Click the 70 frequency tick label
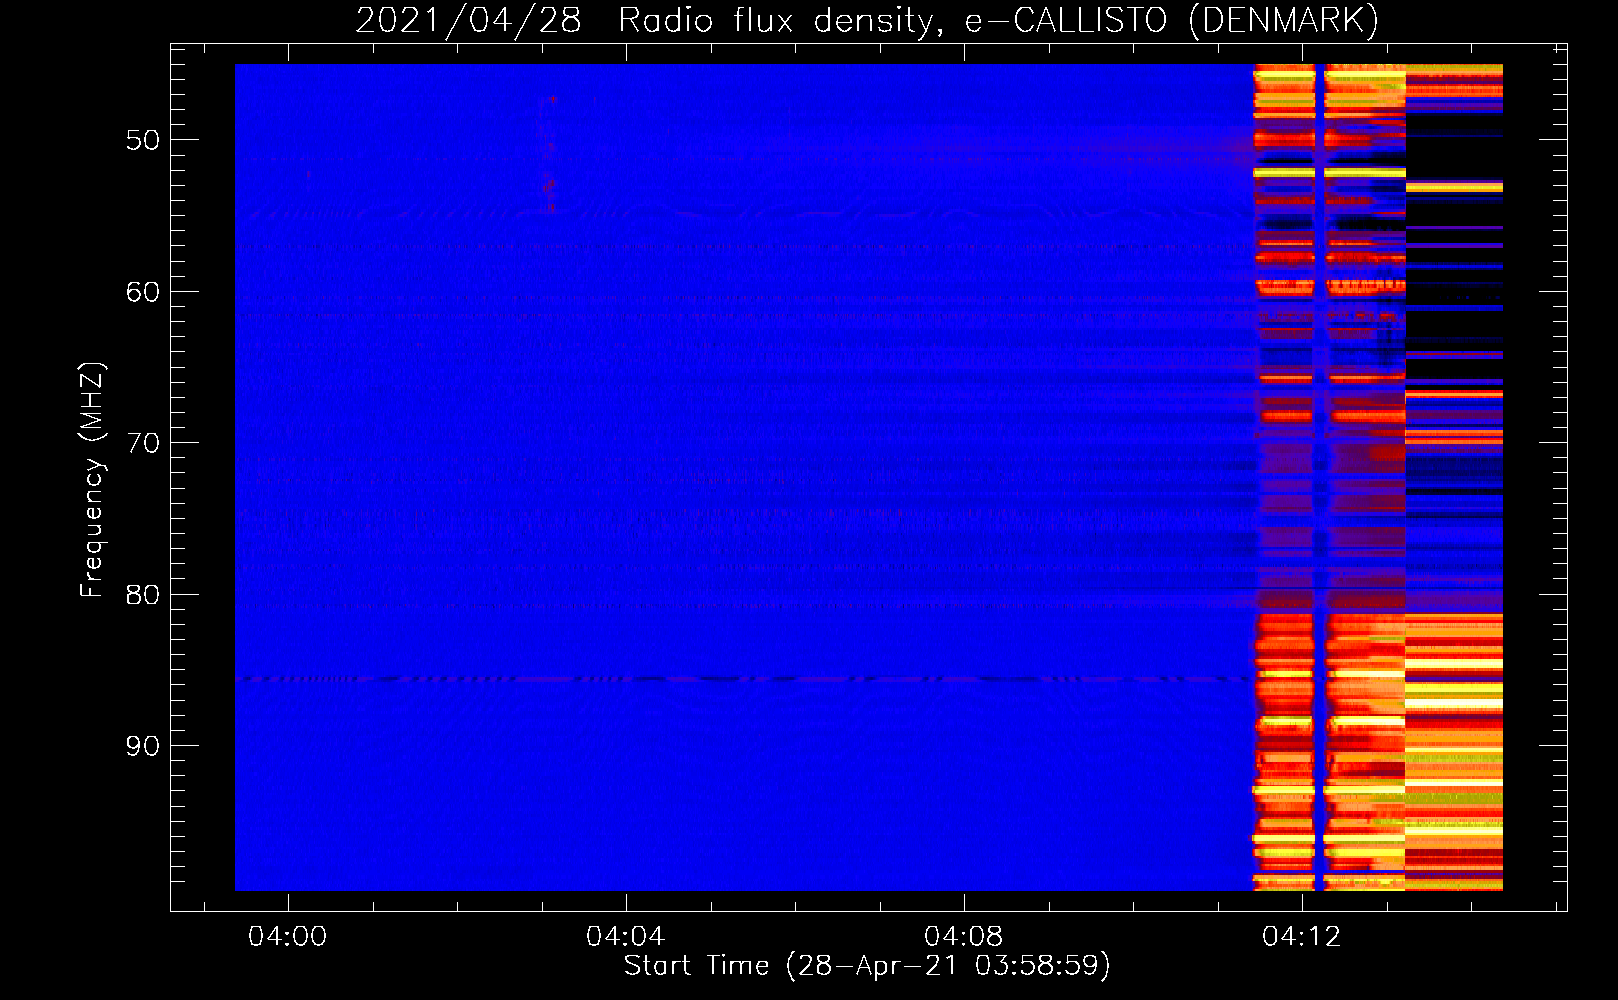The image size is (1618, 1000). click(143, 443)
